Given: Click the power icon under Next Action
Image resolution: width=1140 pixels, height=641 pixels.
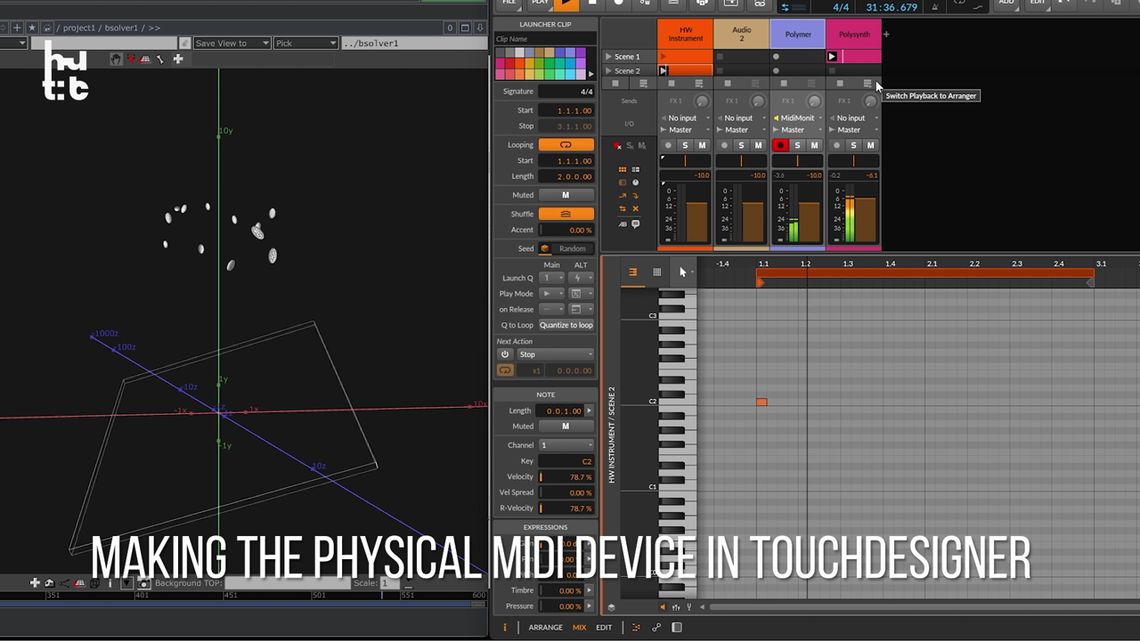Looking at the screenshot, I should (505, 354).
